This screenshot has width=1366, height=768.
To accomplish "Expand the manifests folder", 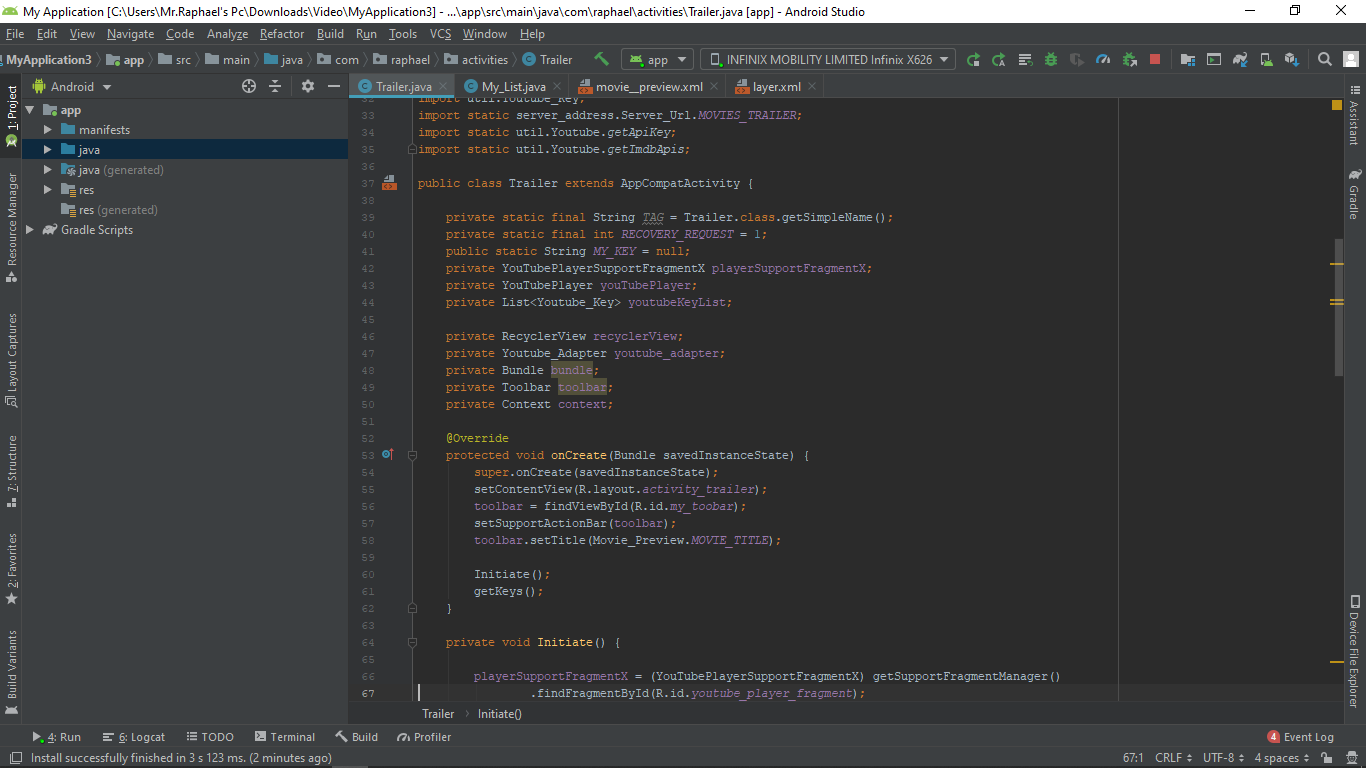I will point(47,130).
